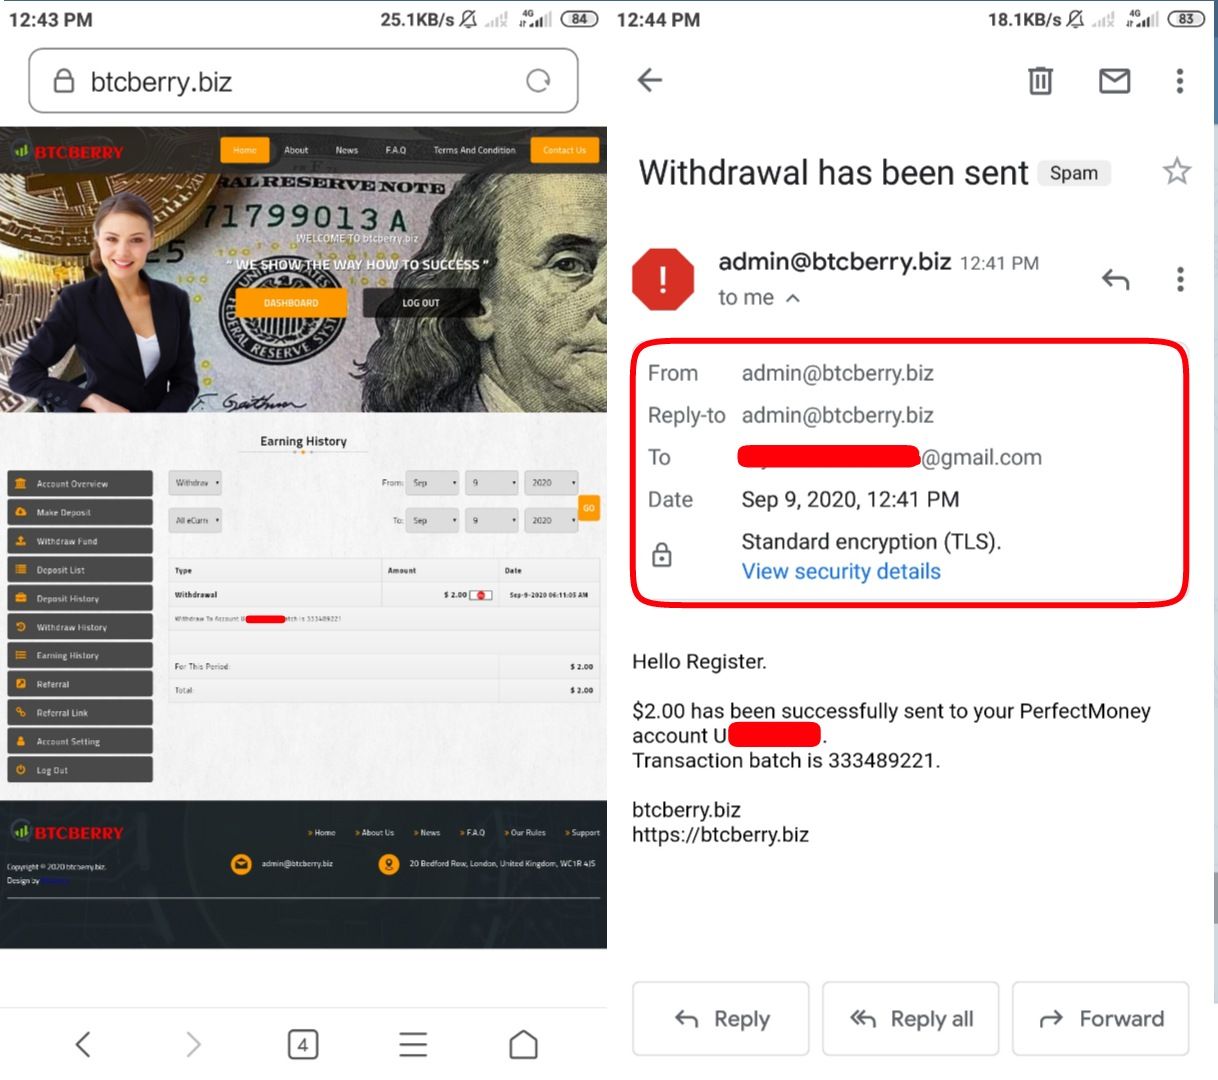Click the footer Home link
The height and width of the screenshot is (1080, 1218).
322,832
